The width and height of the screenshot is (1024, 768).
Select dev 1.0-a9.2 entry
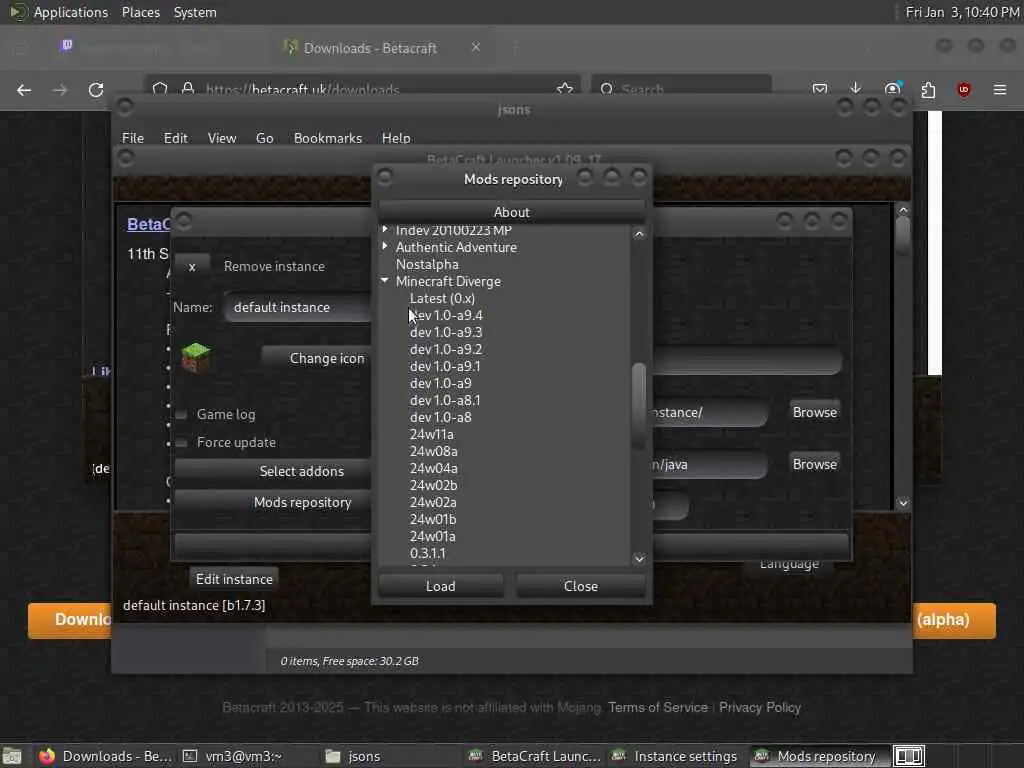[446, 349]
